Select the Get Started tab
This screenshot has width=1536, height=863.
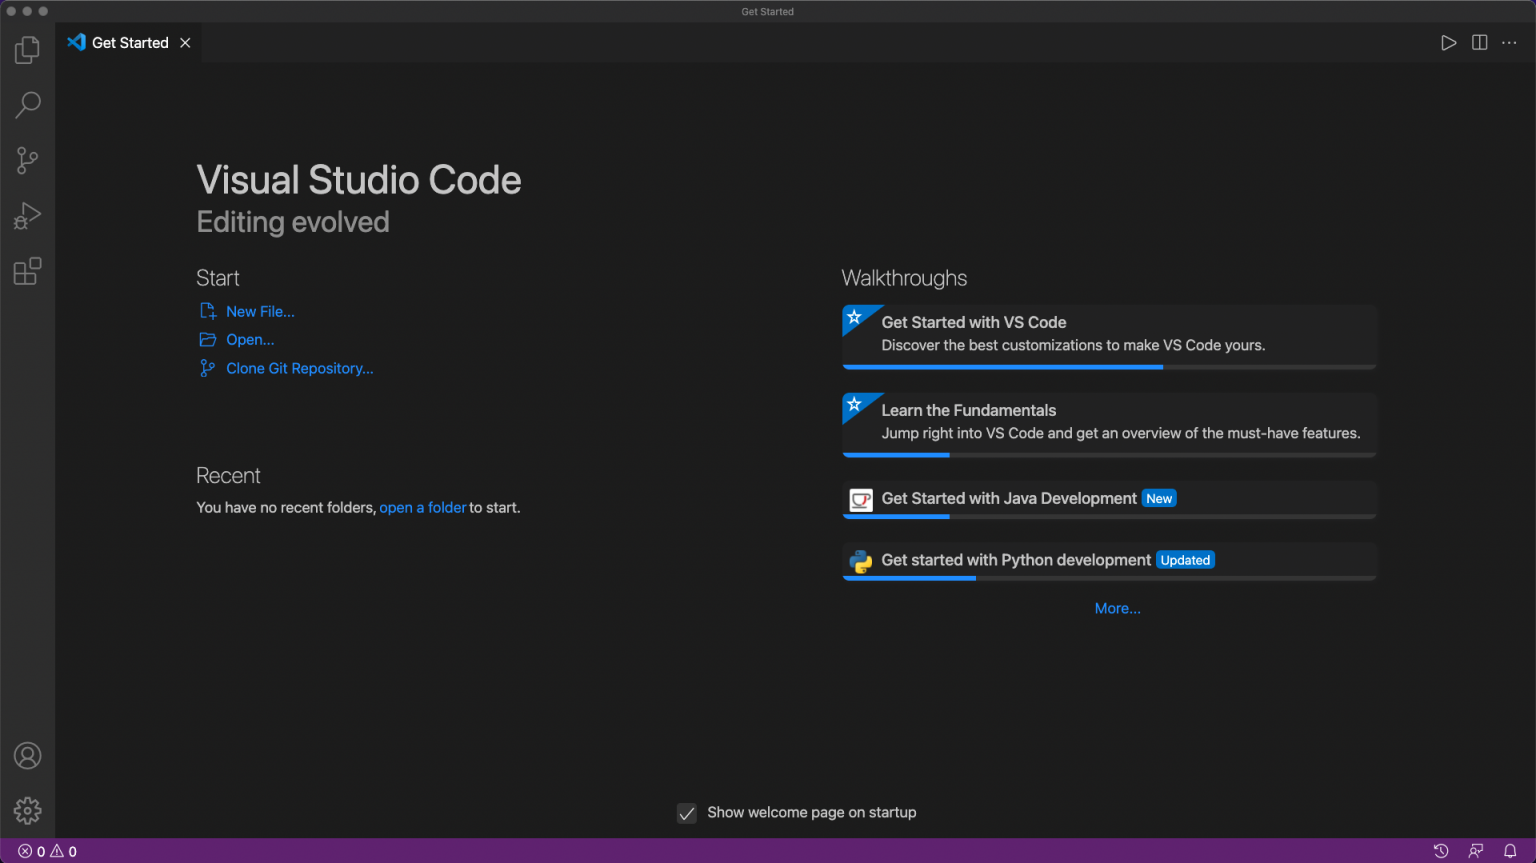(x=130, y=43)
